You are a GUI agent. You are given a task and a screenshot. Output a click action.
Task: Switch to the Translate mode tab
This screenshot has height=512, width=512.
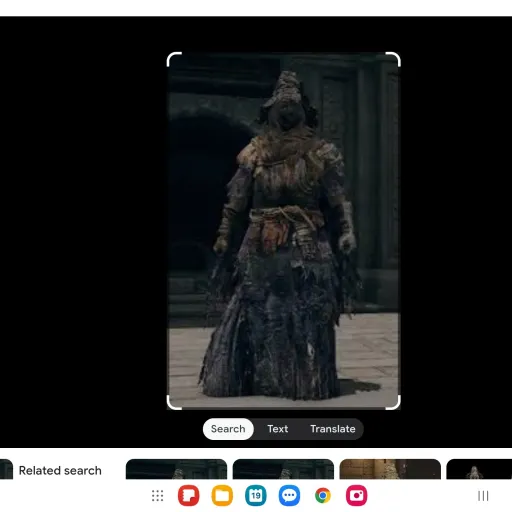tap(333, 429)
